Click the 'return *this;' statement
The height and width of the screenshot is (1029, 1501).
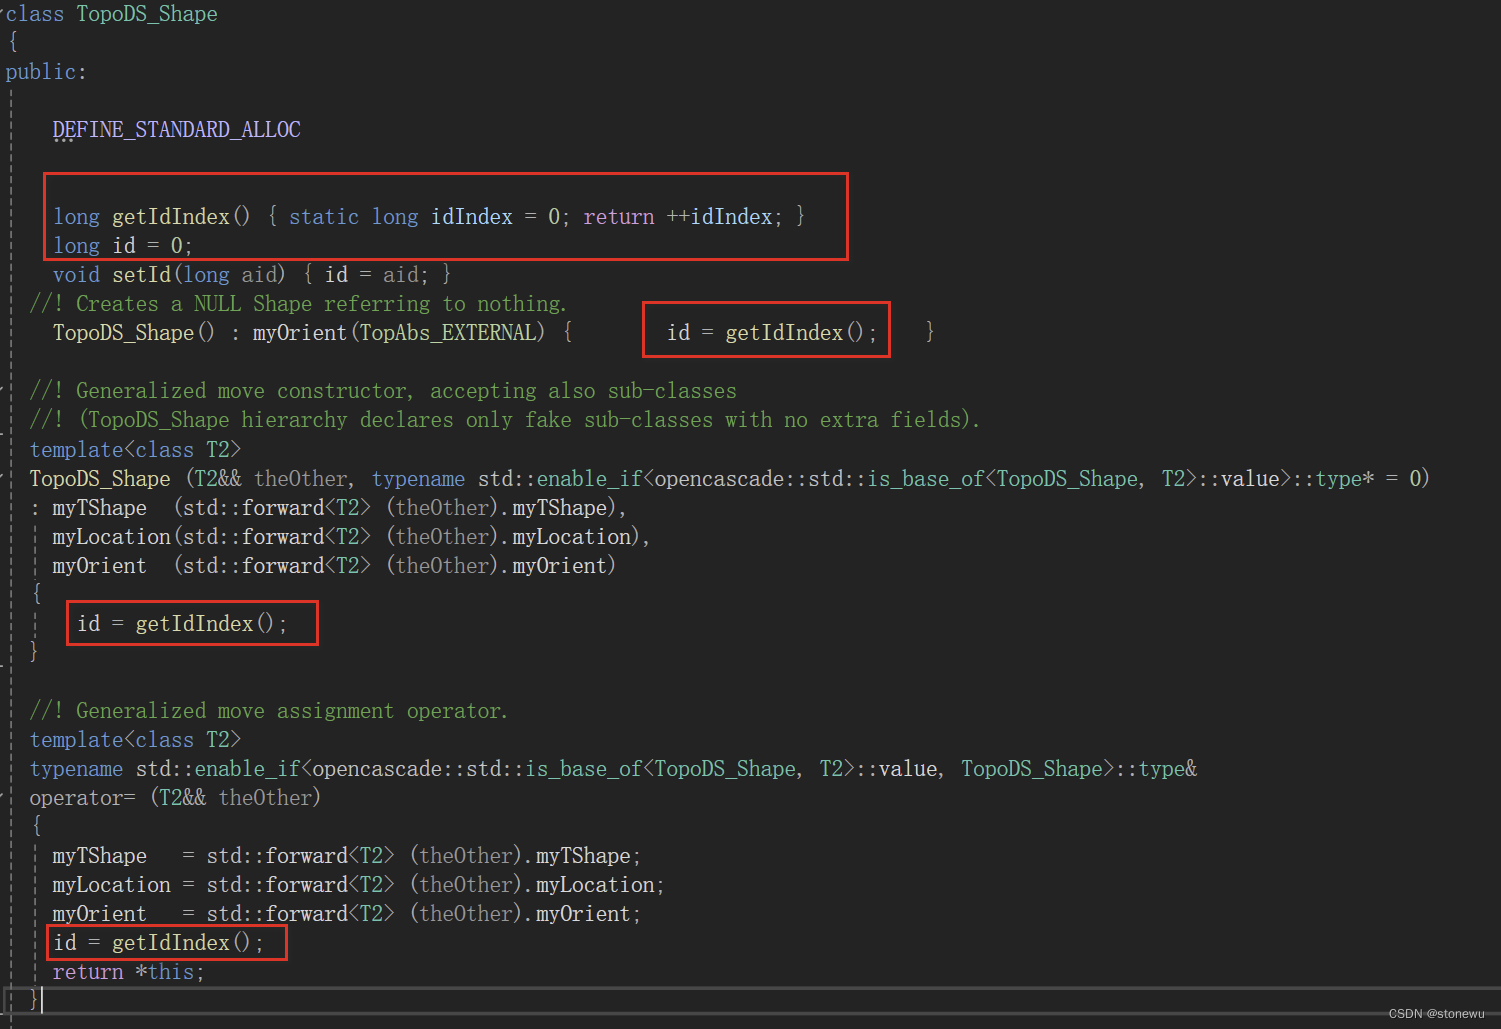[128, 972]
